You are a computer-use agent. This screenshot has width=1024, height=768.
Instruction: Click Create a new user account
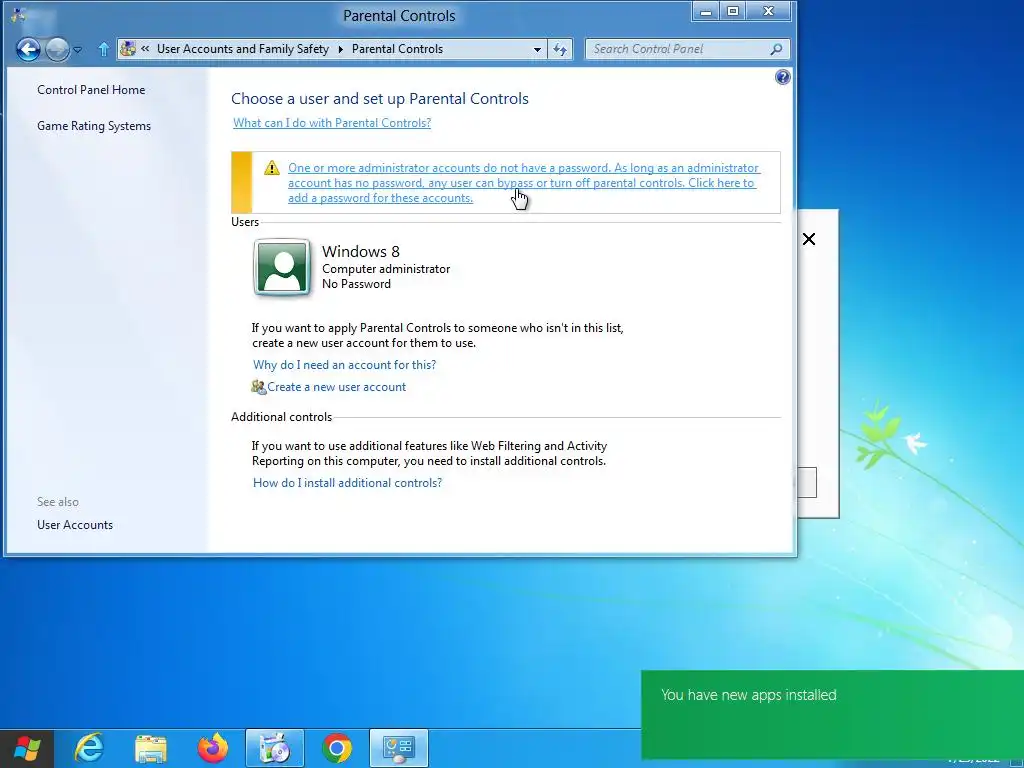pyautogui.click(x=336, y=387)
